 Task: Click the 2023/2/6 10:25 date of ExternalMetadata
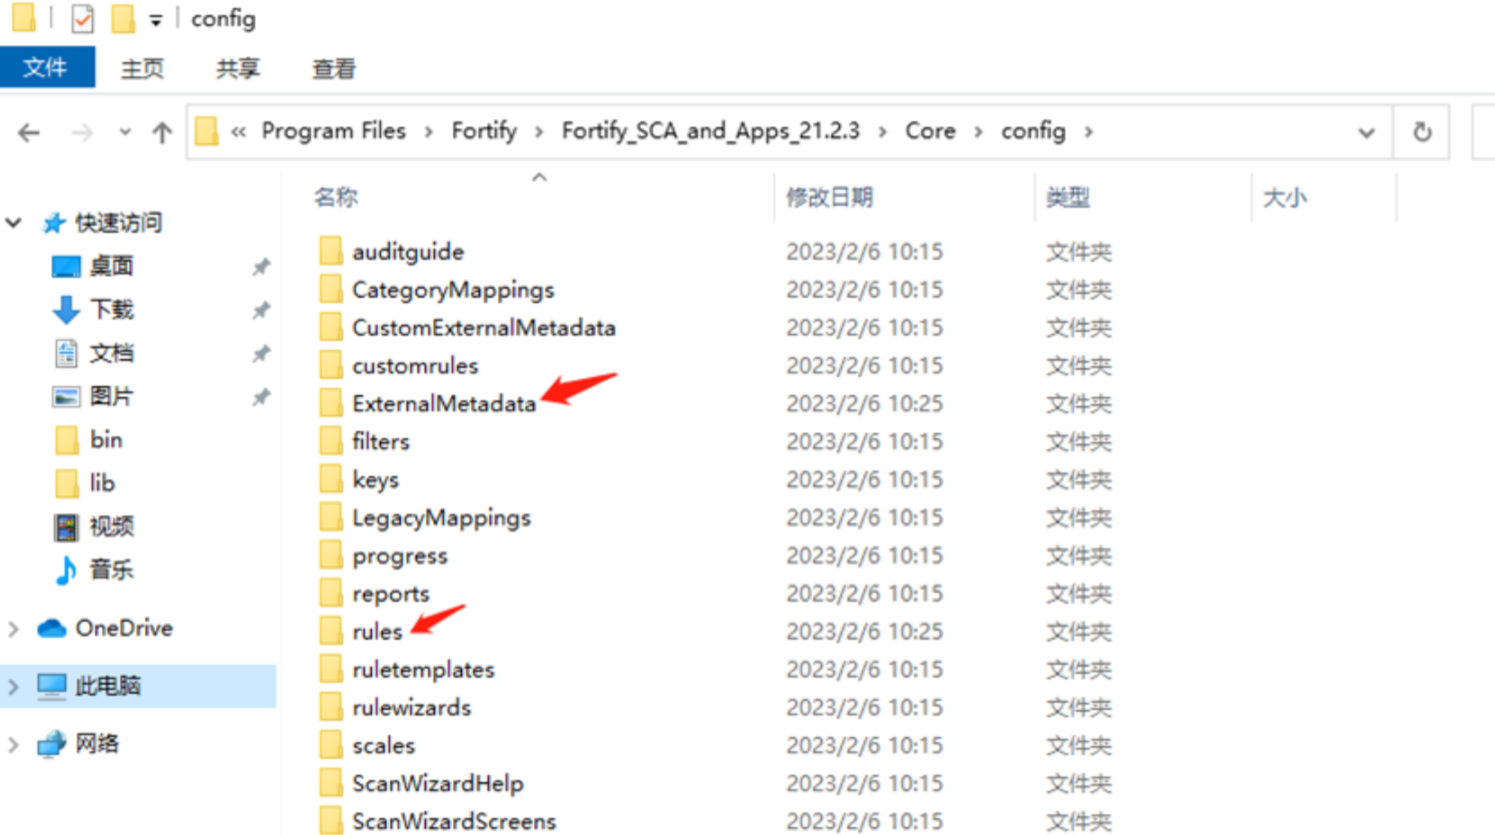tap(864, 403)
